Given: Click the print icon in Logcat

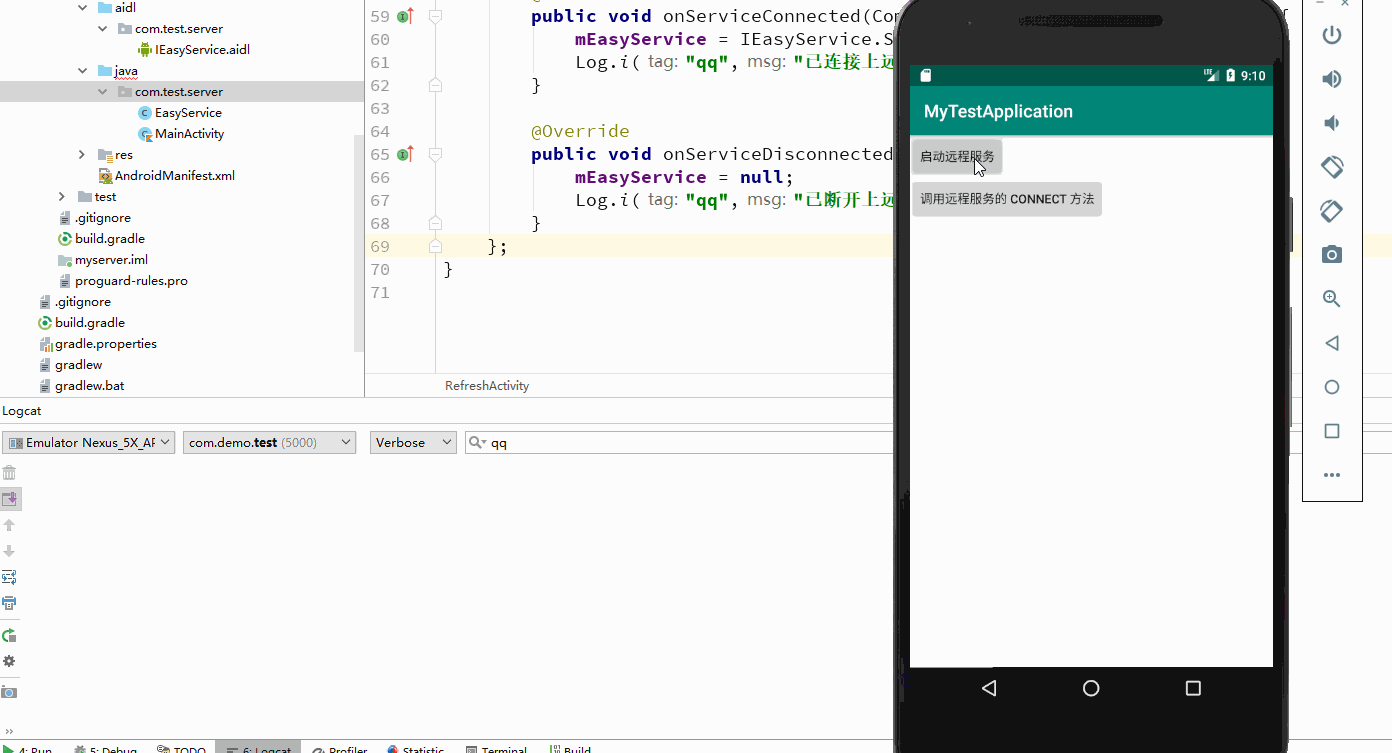Looking at the screenshot, I should tap(9, 603).
